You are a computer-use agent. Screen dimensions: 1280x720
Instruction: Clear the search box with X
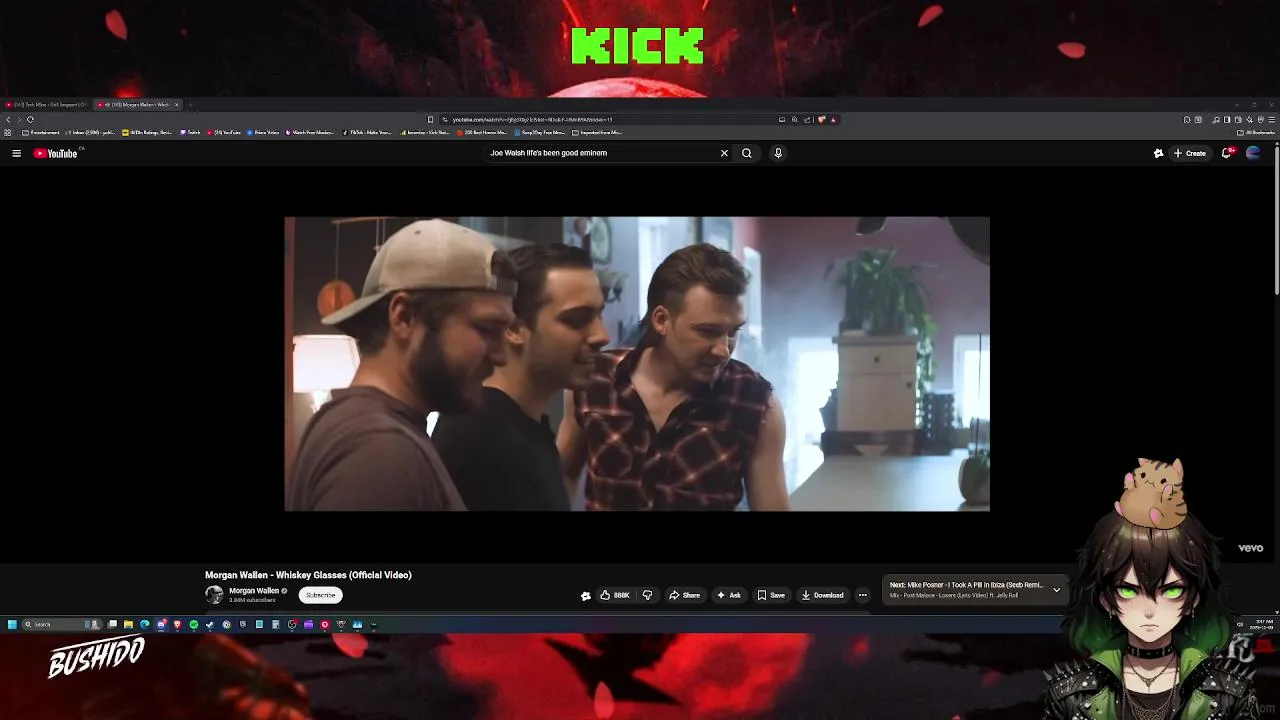coord(724,153)
